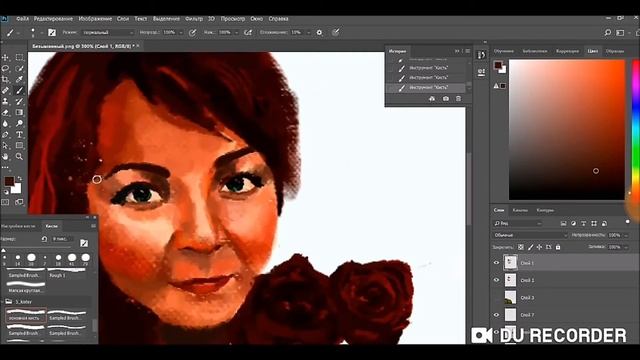Image resolution: width=640 pixels, height=360 pixels.
Task: Hide the selected Слой 1 layer
Action: pyautogui.click(x=496, y=263)
